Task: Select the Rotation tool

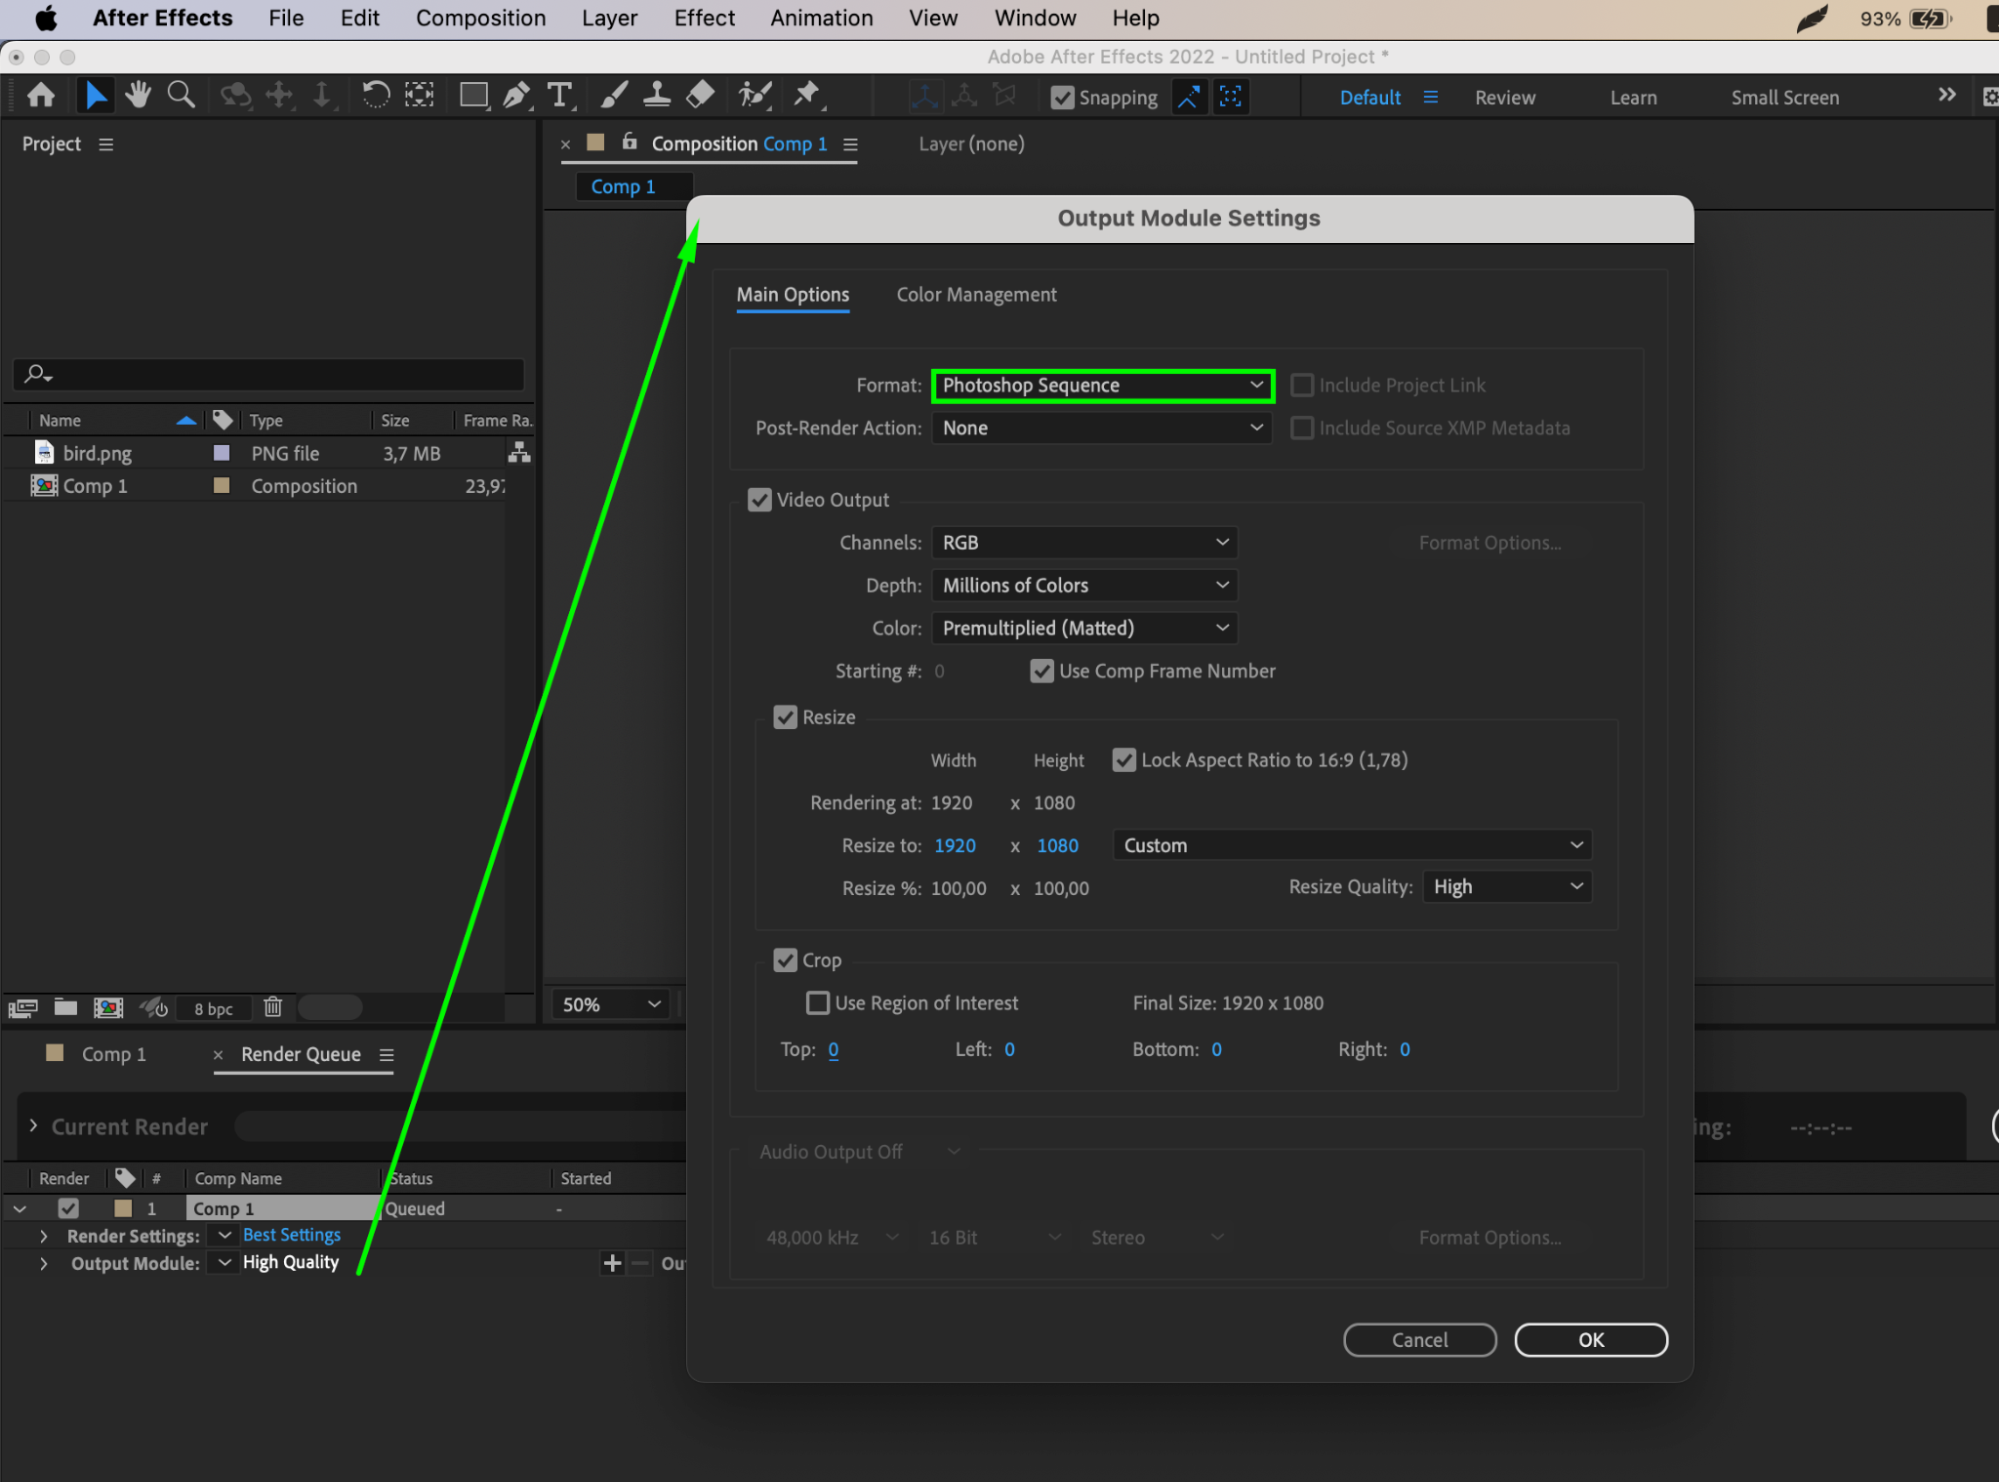Action: click(375, 96)
